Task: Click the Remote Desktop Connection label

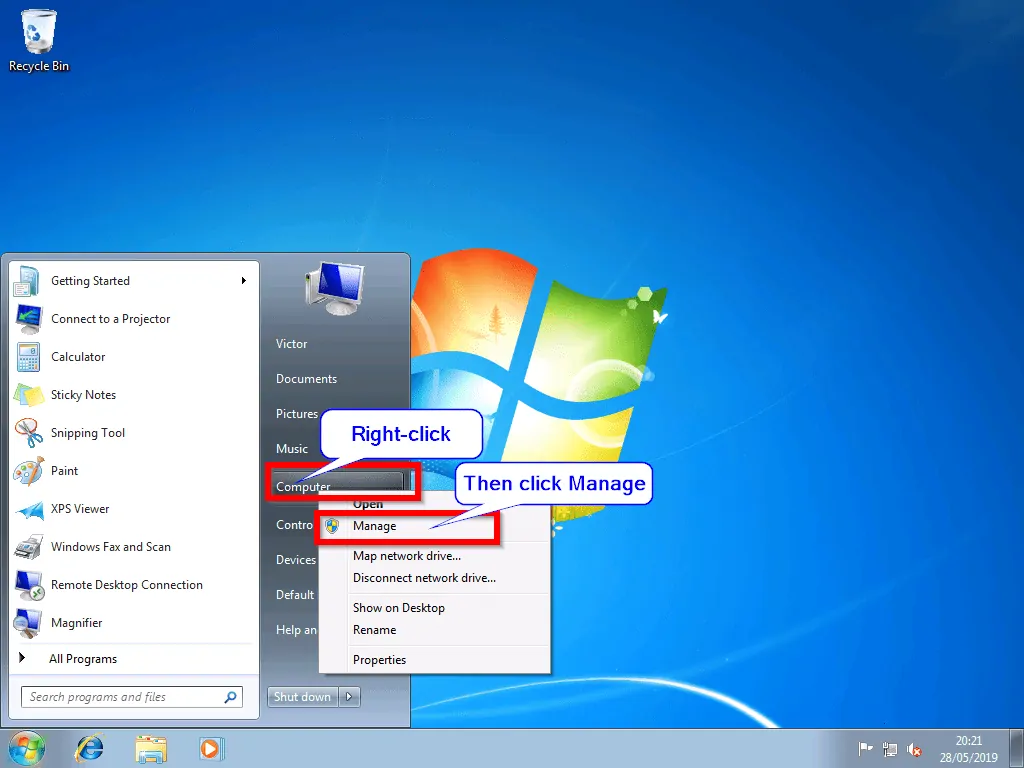Action: (127, 585)
